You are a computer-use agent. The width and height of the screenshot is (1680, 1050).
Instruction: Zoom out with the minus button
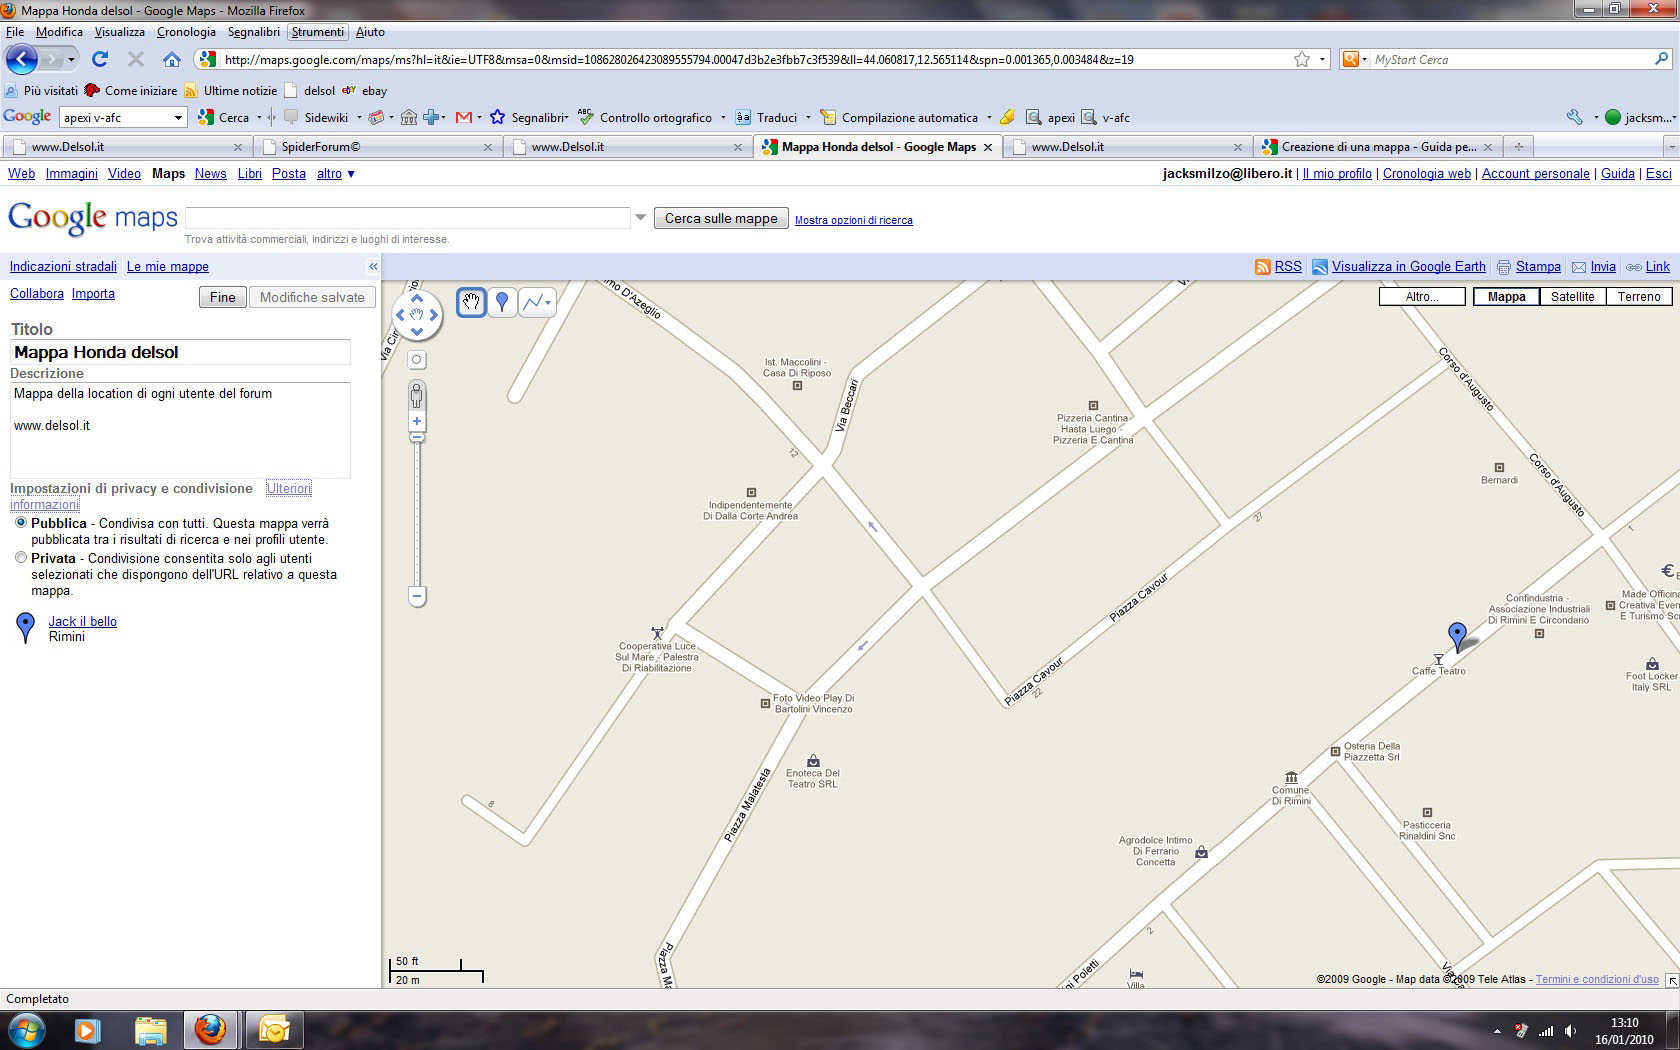coord(417,596)
